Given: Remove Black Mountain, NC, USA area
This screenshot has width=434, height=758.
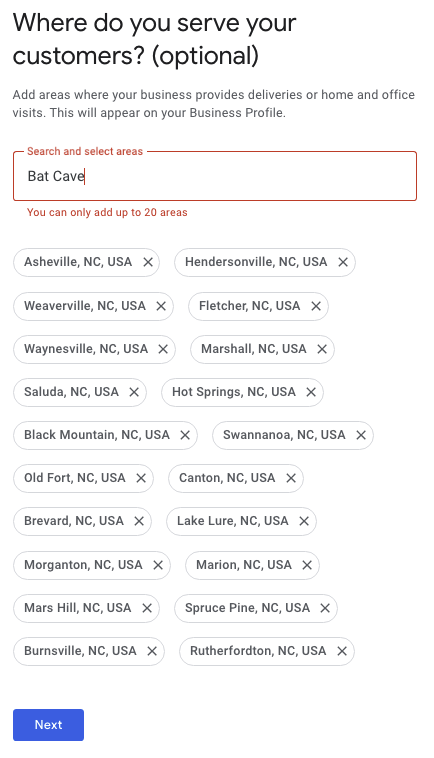Looking at the screenshot, I should [185, 435].
